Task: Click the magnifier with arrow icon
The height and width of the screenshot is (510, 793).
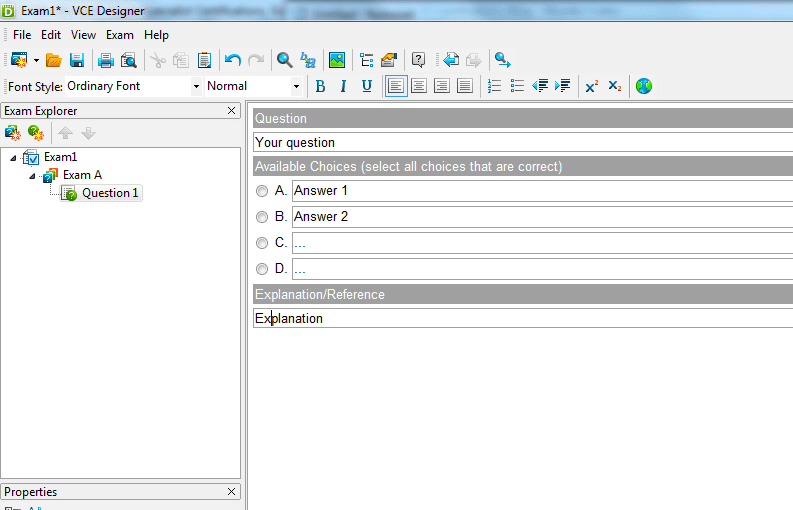Action: 503,60
